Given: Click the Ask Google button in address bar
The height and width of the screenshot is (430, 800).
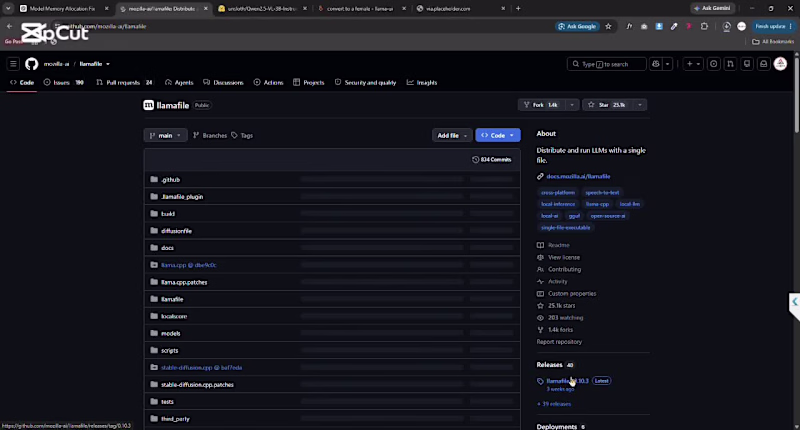Looking at the screenshot, I should 577,27.
